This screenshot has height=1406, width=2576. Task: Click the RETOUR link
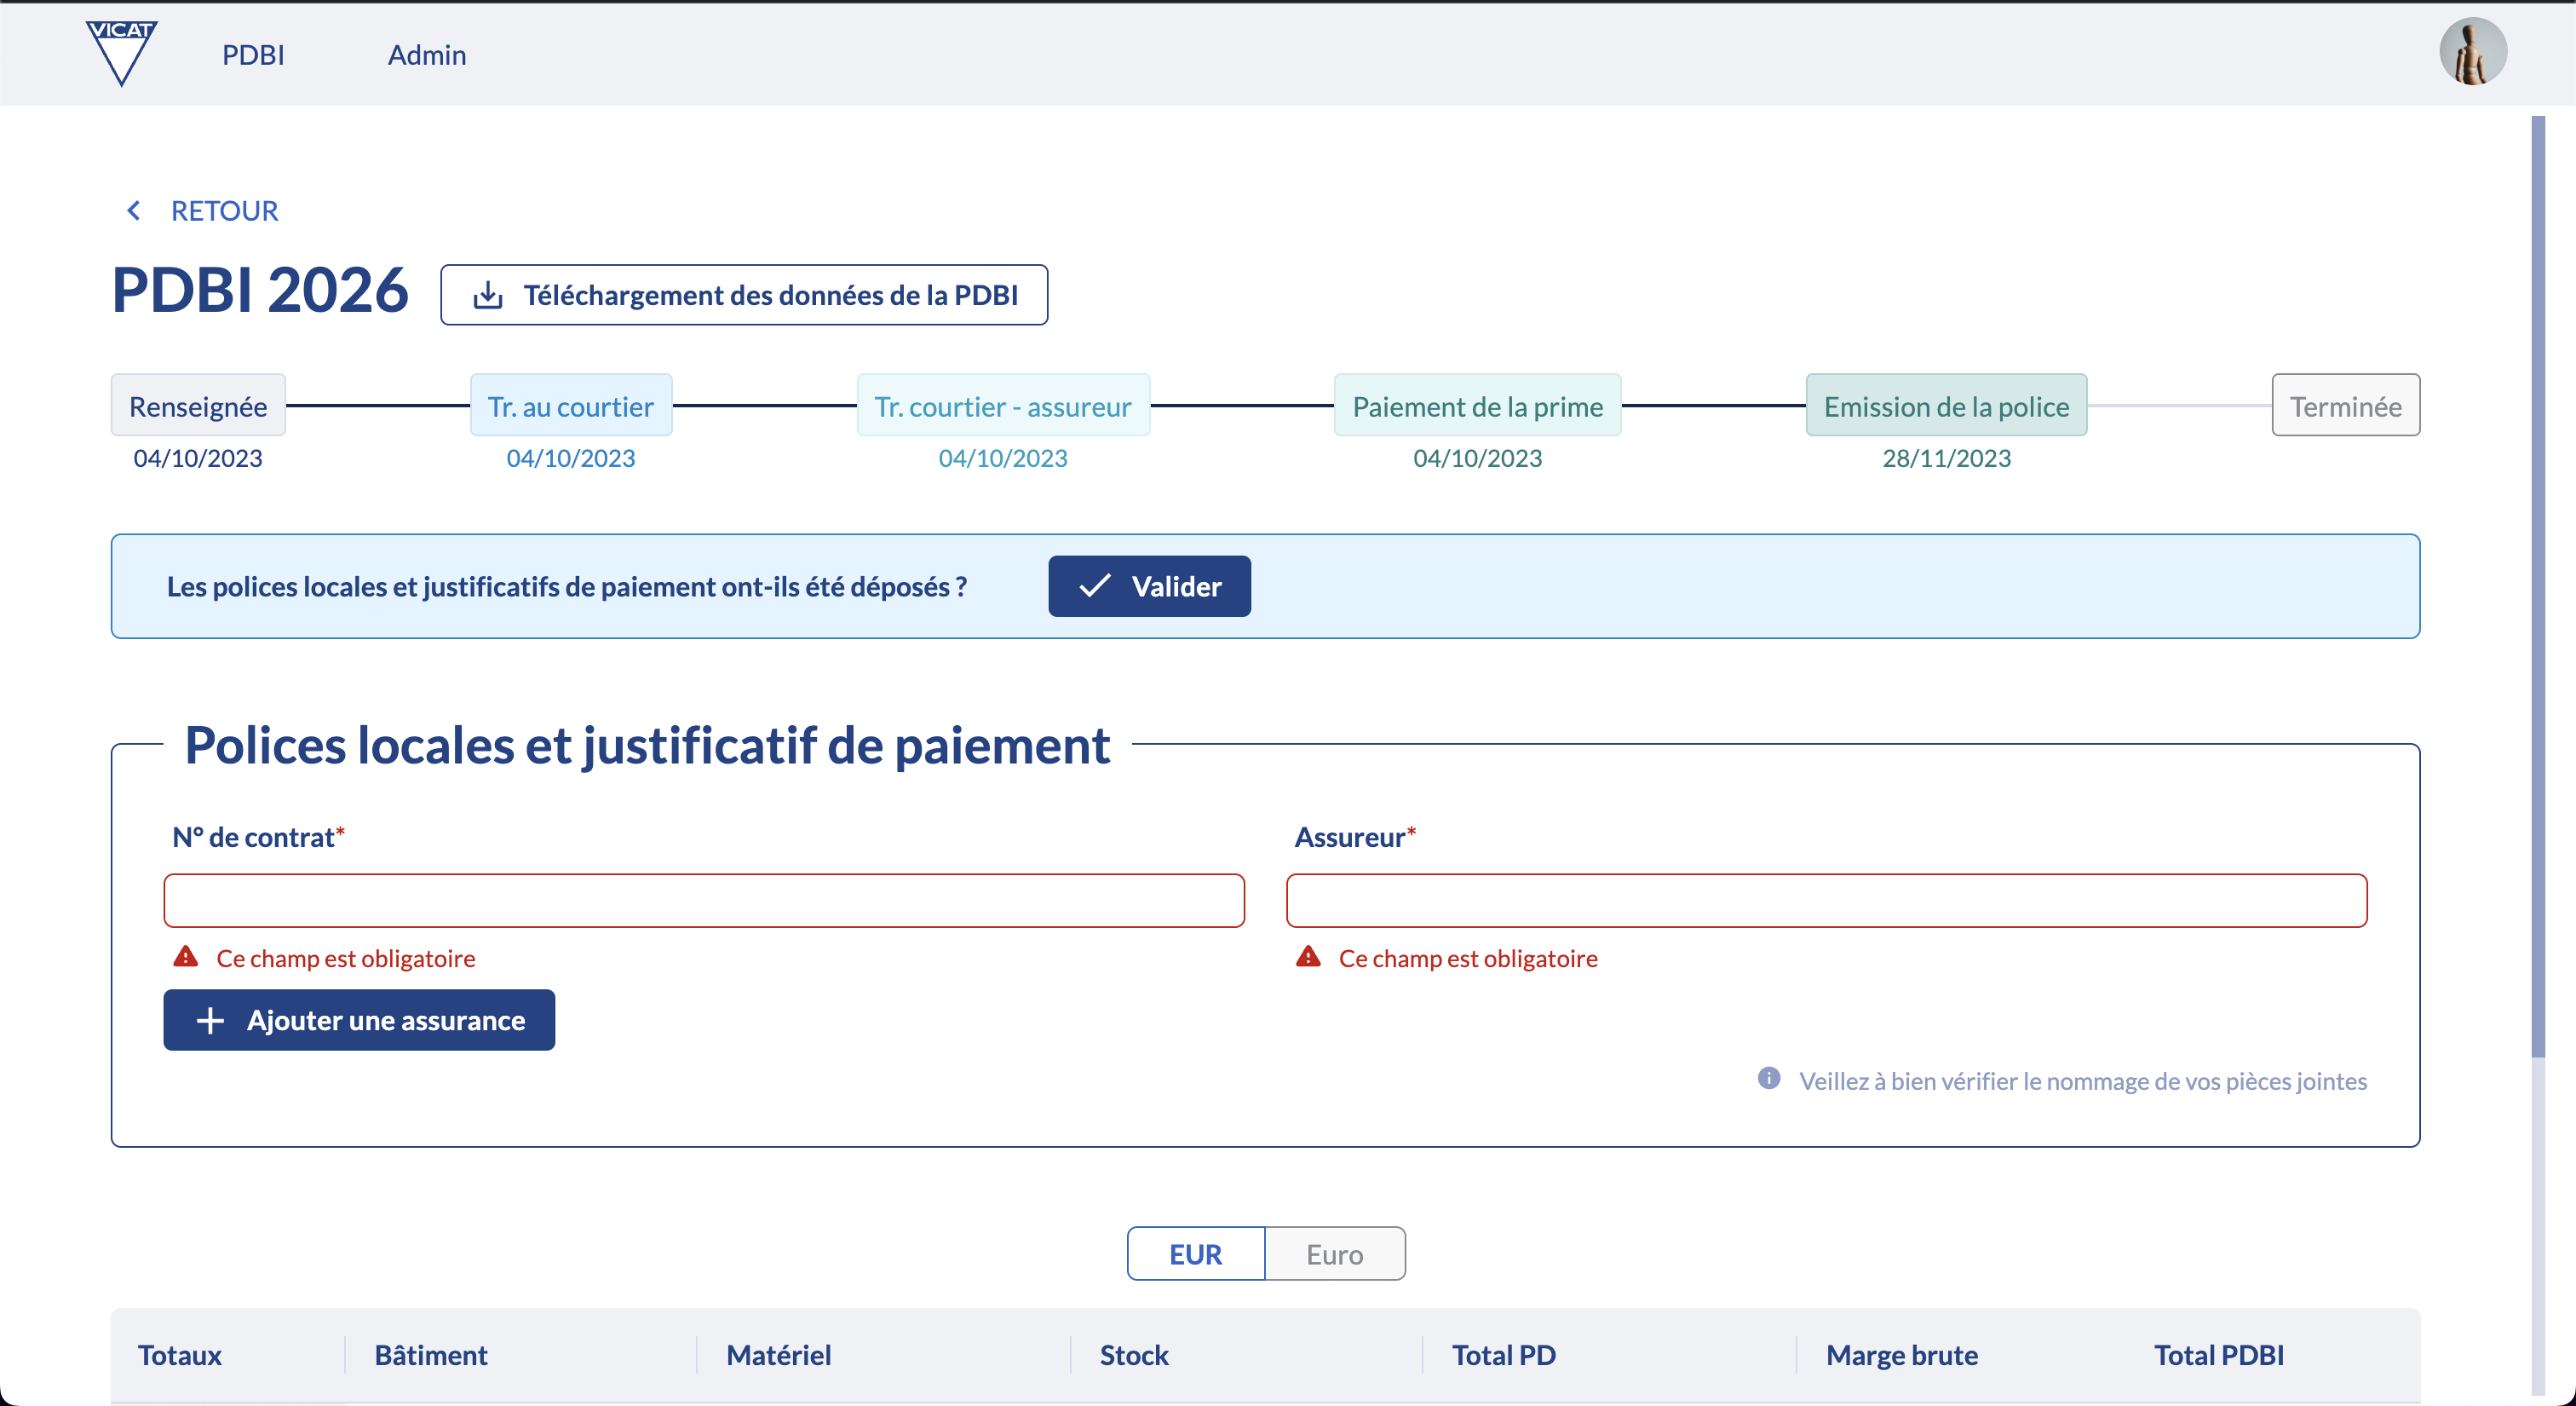click(224, 211)
